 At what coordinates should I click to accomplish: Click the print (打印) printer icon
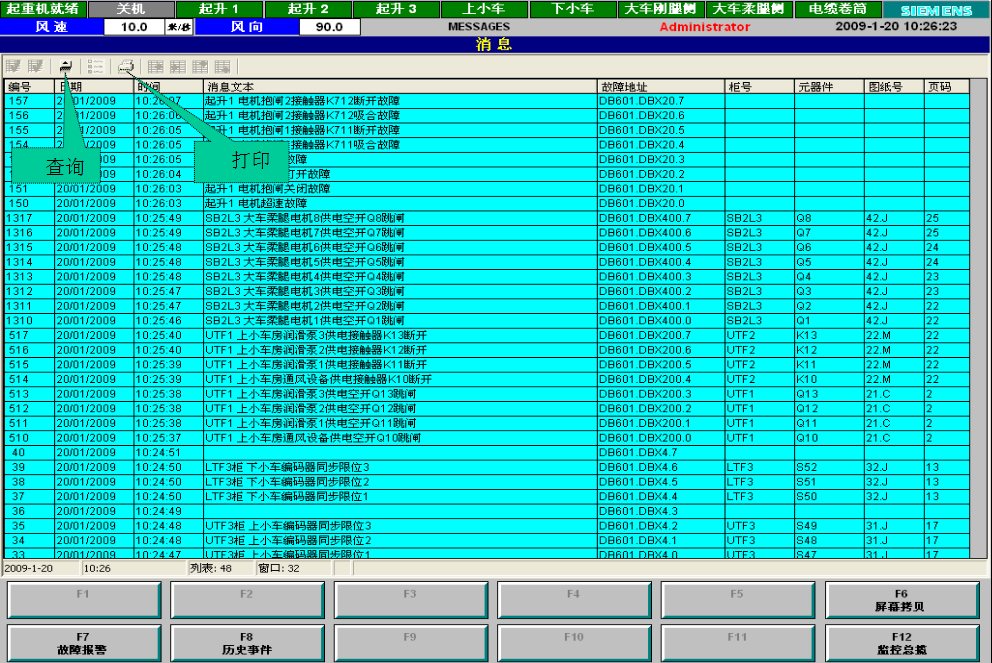(x=126, y=66)
